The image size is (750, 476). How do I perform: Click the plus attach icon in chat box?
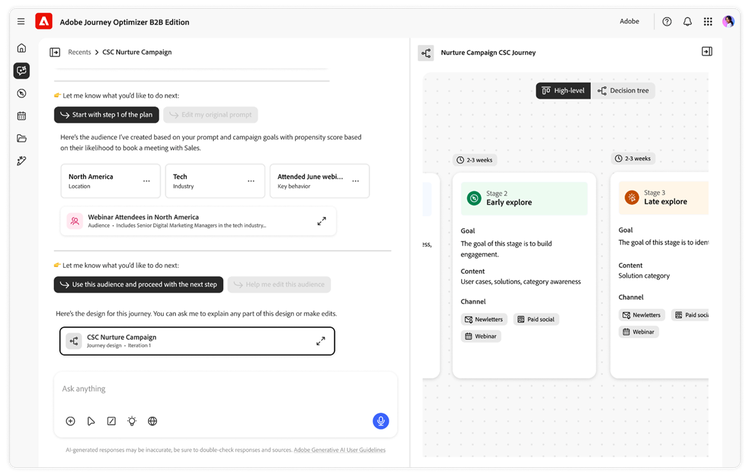[x=70, y=421]
